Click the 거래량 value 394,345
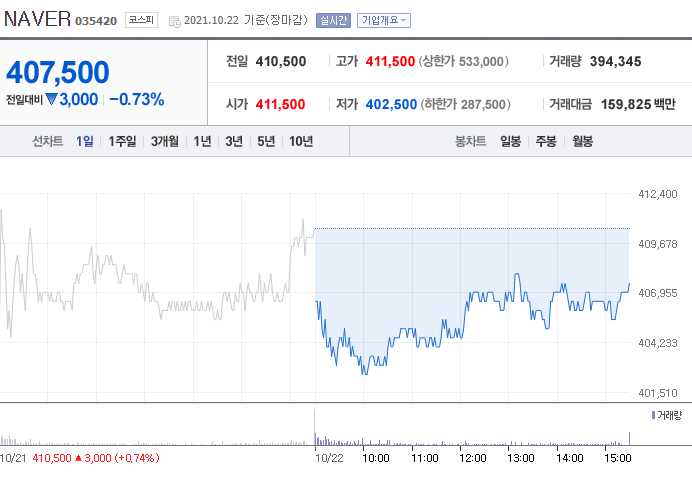 click(615, 61)
